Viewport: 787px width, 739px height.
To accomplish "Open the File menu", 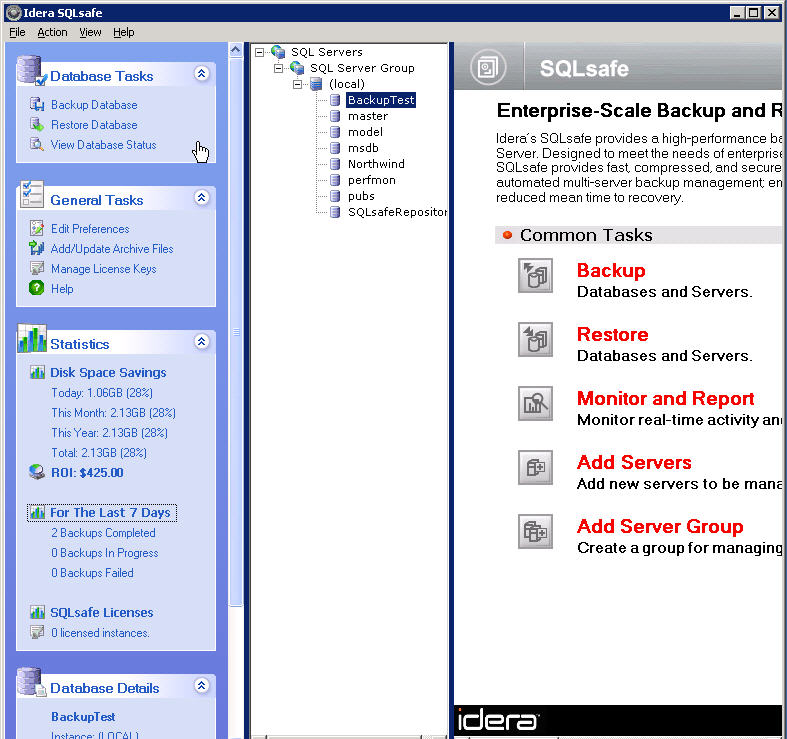I will pos(17,32).
